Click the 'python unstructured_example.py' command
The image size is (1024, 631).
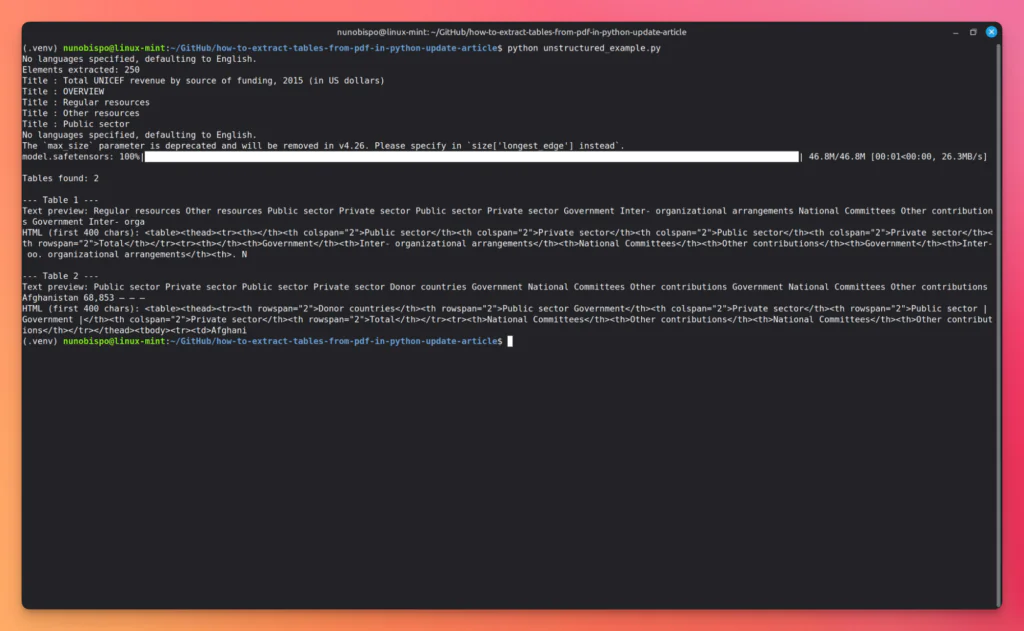[584, 48]
